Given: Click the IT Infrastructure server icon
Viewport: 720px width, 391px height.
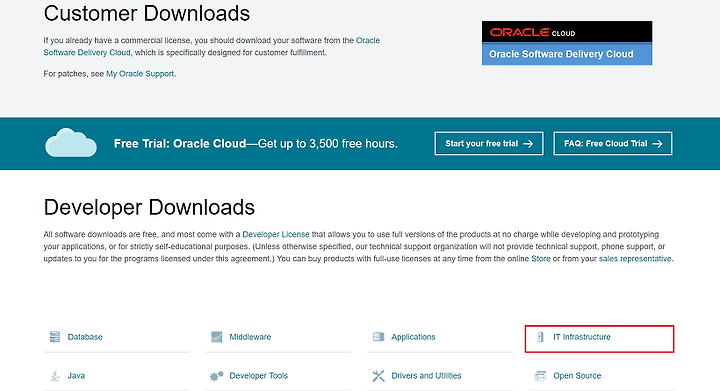Looking at the screenshot, I should tap(540, 337).
